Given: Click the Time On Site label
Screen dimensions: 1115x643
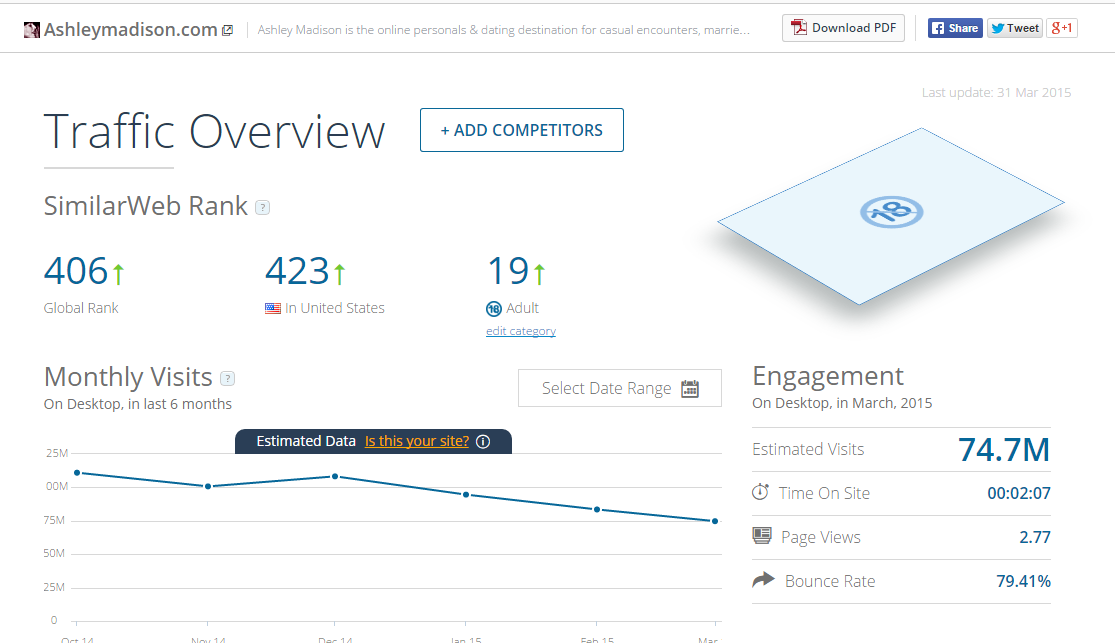Looking at the screenshot, I should coord(824,493).
